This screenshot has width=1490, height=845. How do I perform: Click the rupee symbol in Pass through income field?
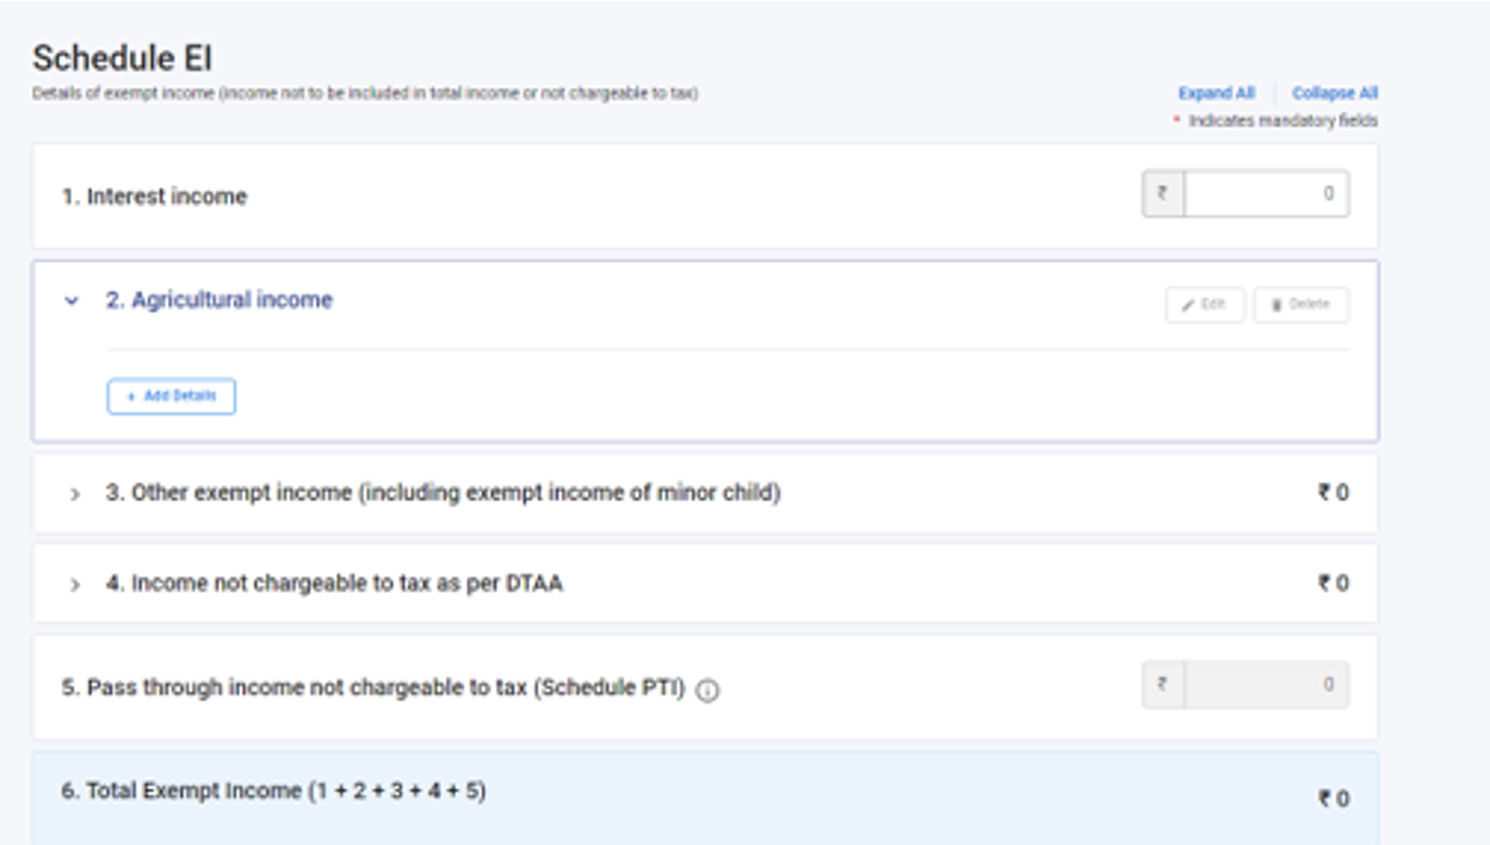(x=1162, y=684)
